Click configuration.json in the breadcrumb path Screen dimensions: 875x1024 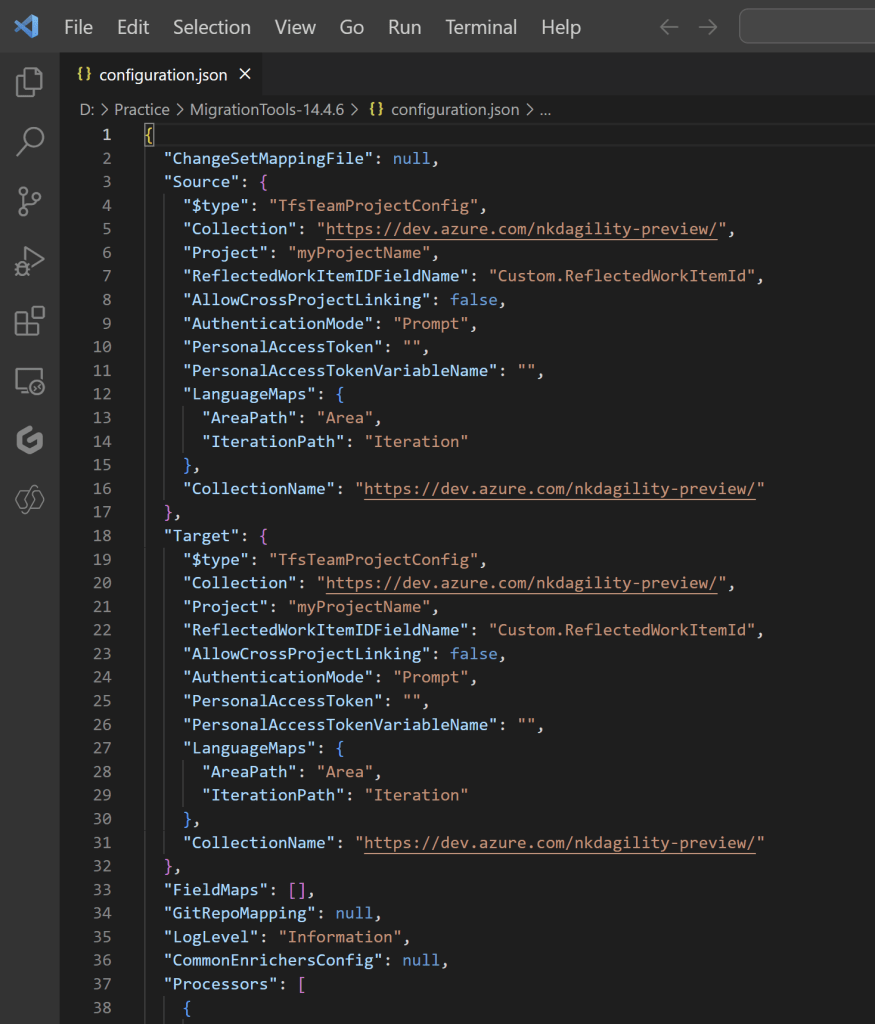[454, 110]
